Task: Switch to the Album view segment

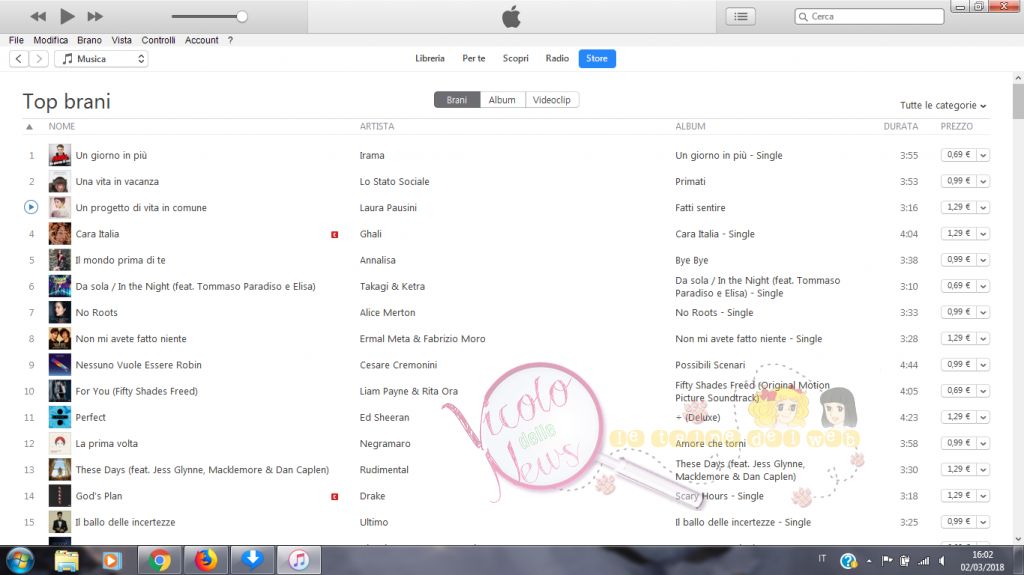Action: [502, 100]
